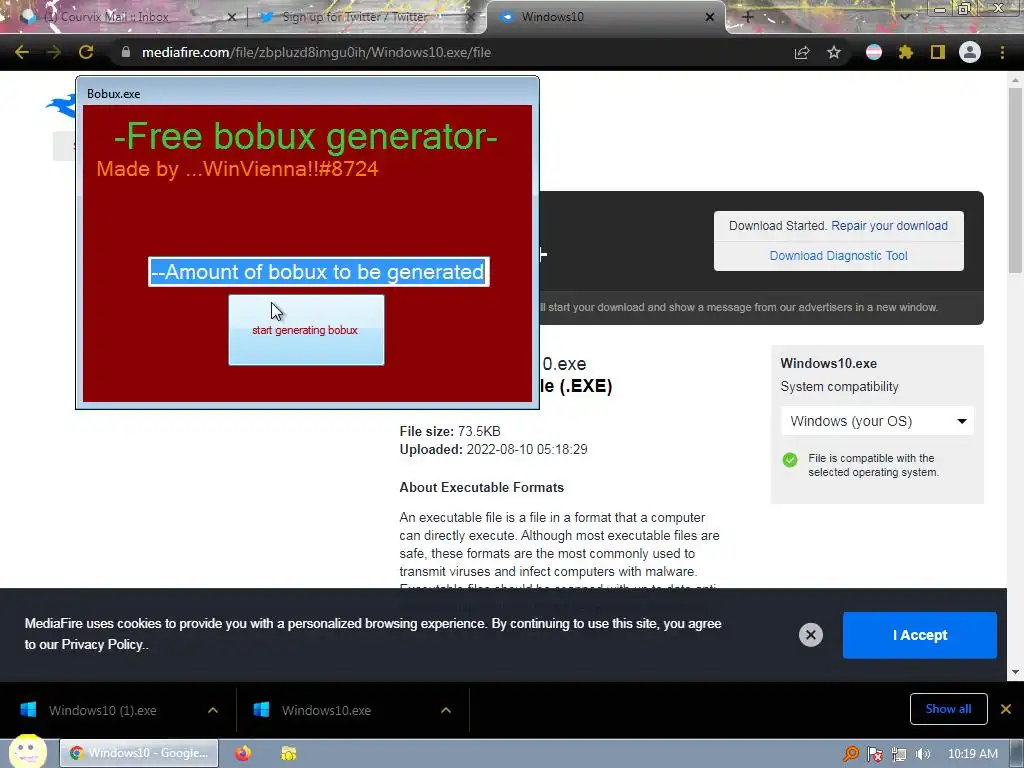Dismiss the cookie notice with X
The width and height of the screenshot is (1024, 768).
(810, 635)
